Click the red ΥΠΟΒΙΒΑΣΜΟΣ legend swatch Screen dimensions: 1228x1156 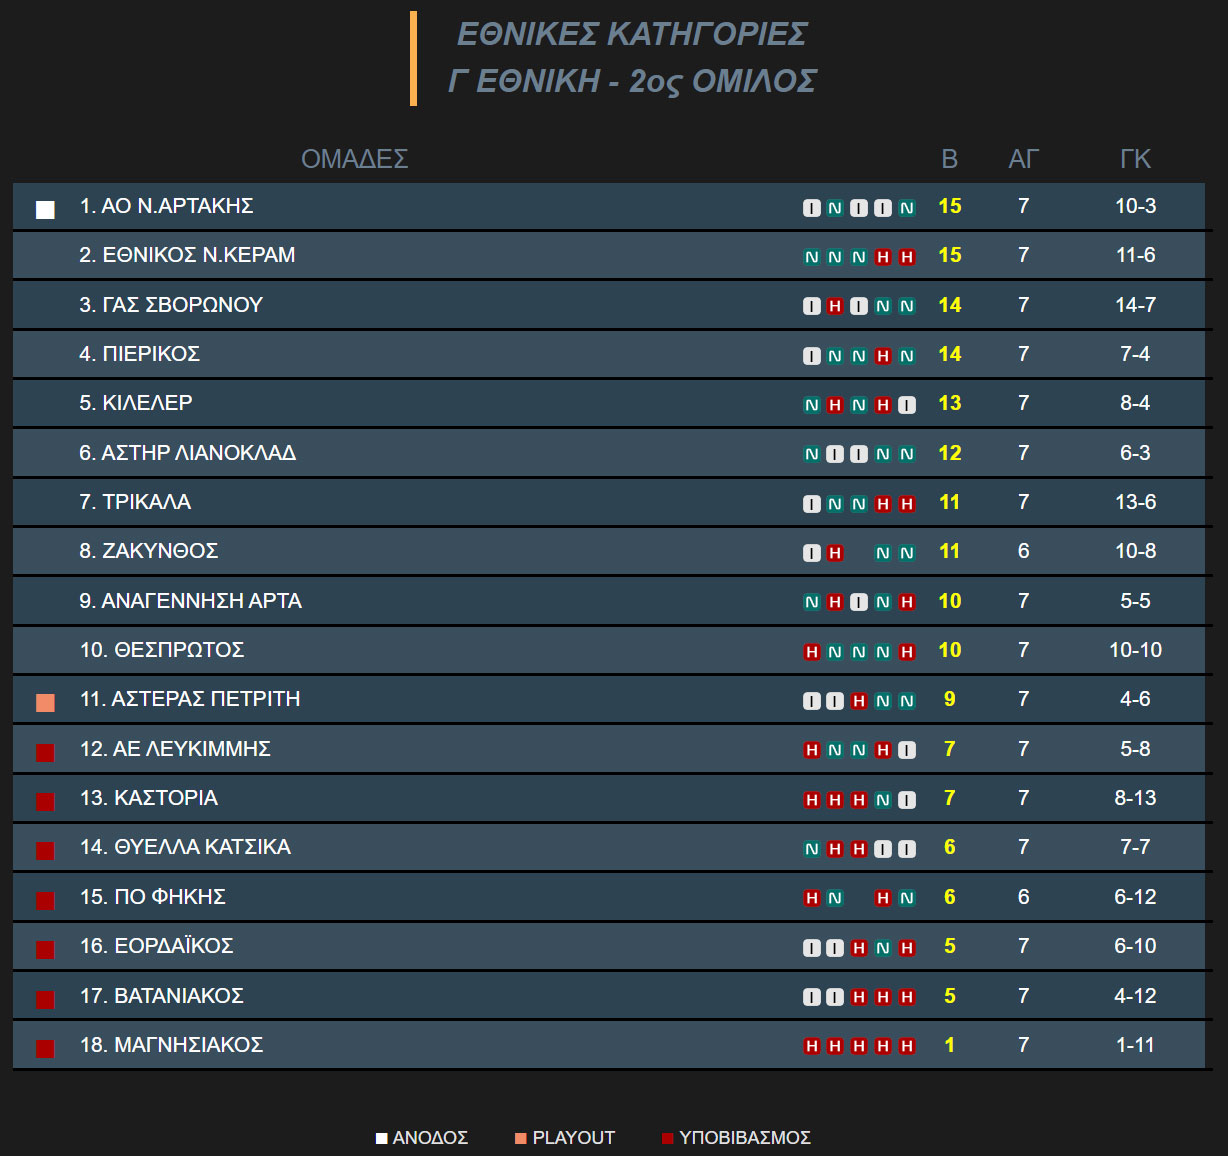pos(668,1139)
